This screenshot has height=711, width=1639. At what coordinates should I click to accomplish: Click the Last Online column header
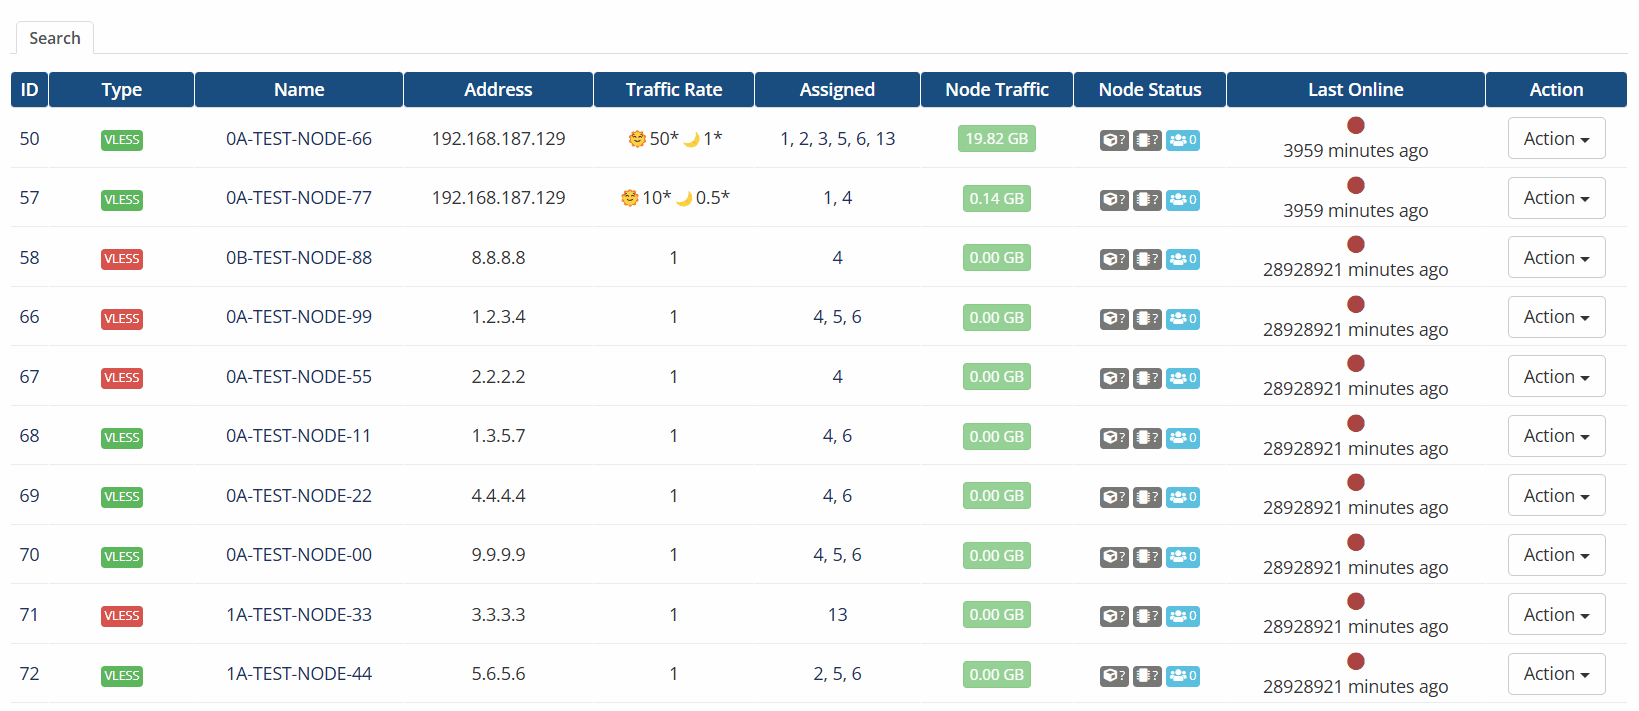[1355, 89]
